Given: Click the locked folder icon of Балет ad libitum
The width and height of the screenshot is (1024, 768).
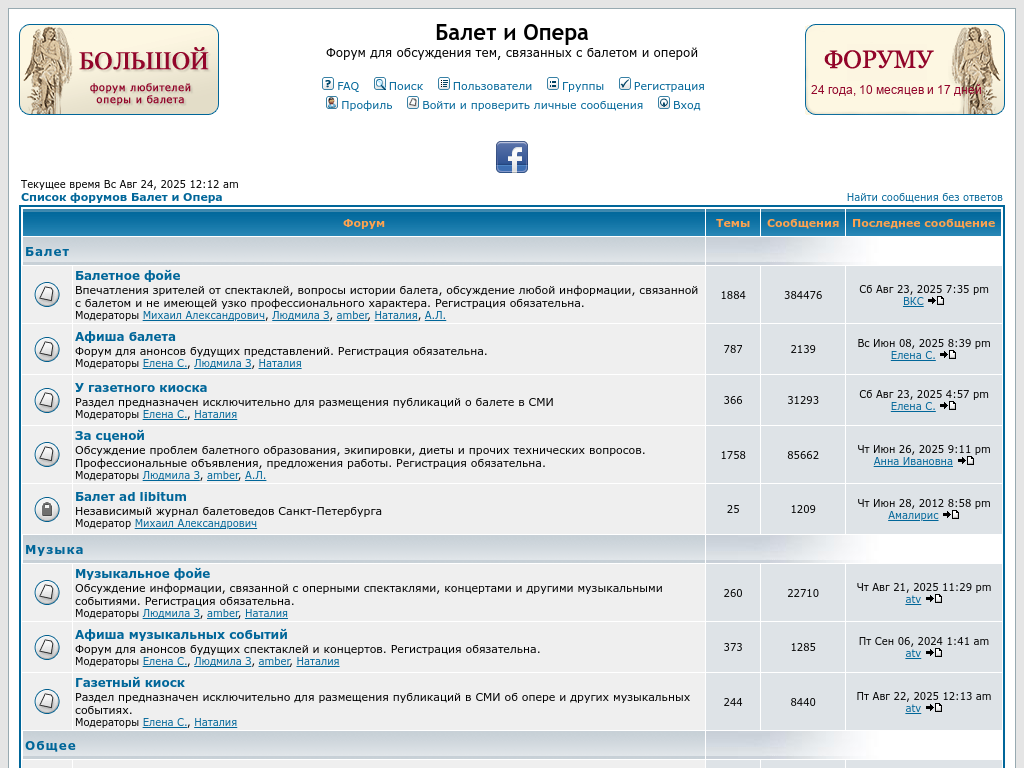Looking at the screenshot, I should [x=47, y=509].
